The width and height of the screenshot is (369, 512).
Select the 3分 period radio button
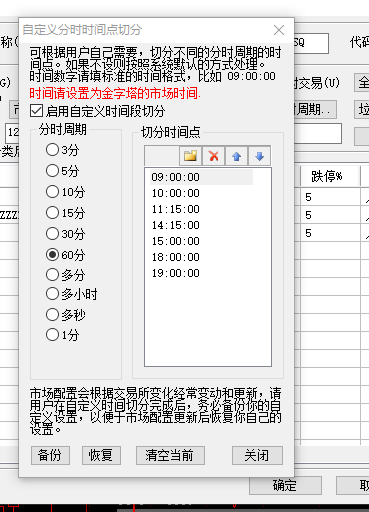52,150
